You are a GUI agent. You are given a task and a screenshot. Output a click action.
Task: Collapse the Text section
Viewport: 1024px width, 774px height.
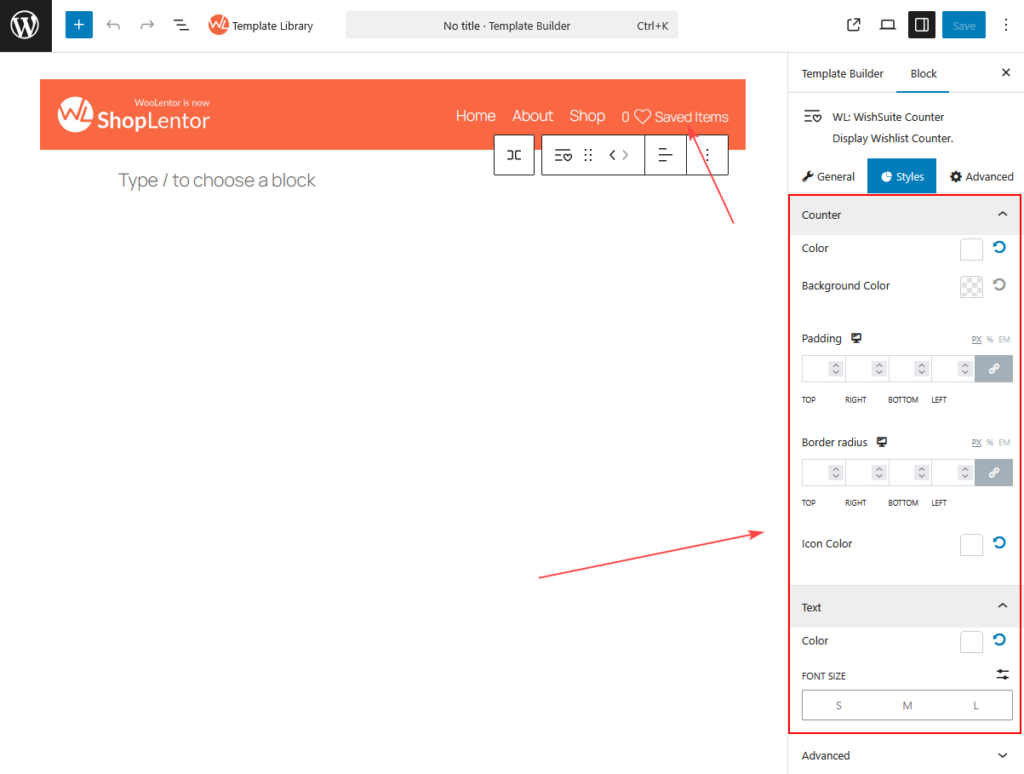pyautogui.click(x=1002, y=607)
